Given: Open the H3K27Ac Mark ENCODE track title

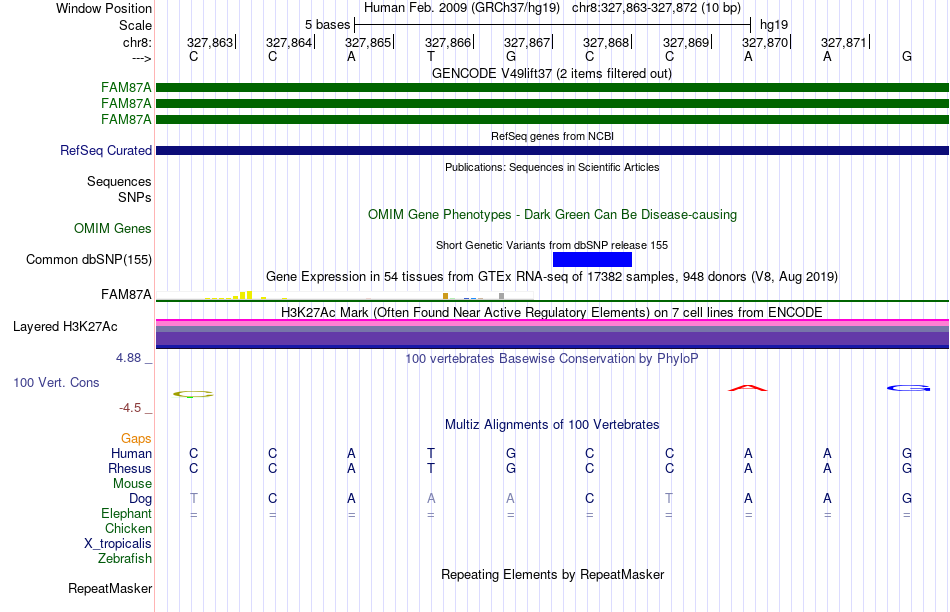Looking at the screenshot, I should 552,313.
